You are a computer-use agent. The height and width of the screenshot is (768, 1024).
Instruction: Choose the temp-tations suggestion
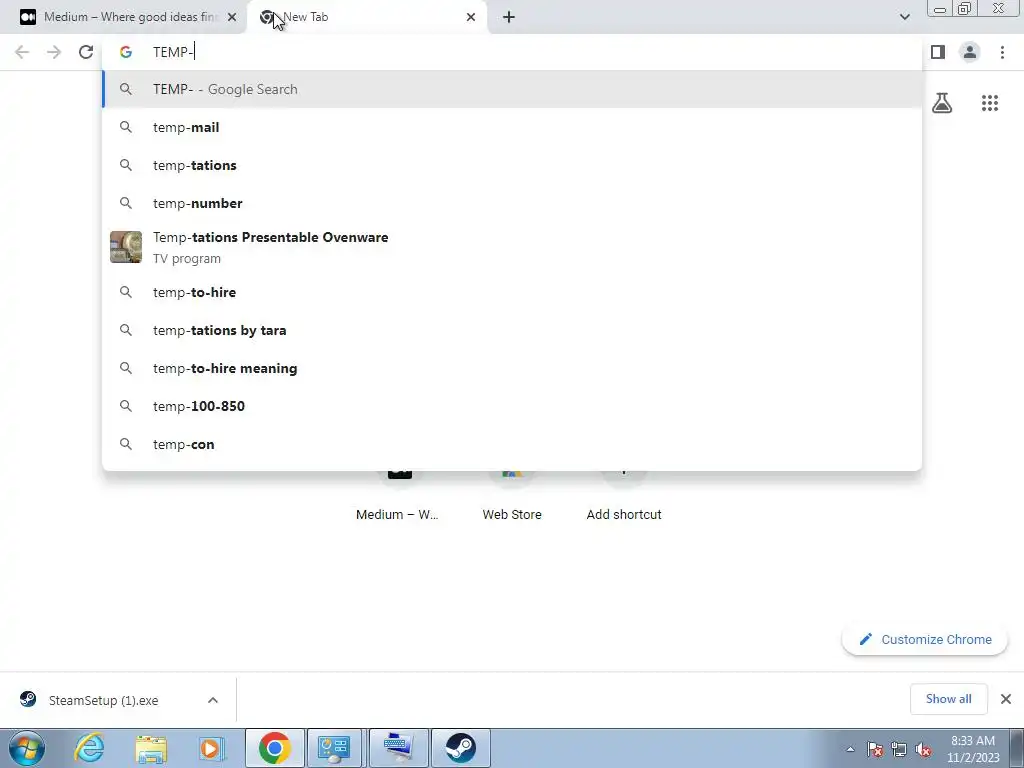click(512, 165)
